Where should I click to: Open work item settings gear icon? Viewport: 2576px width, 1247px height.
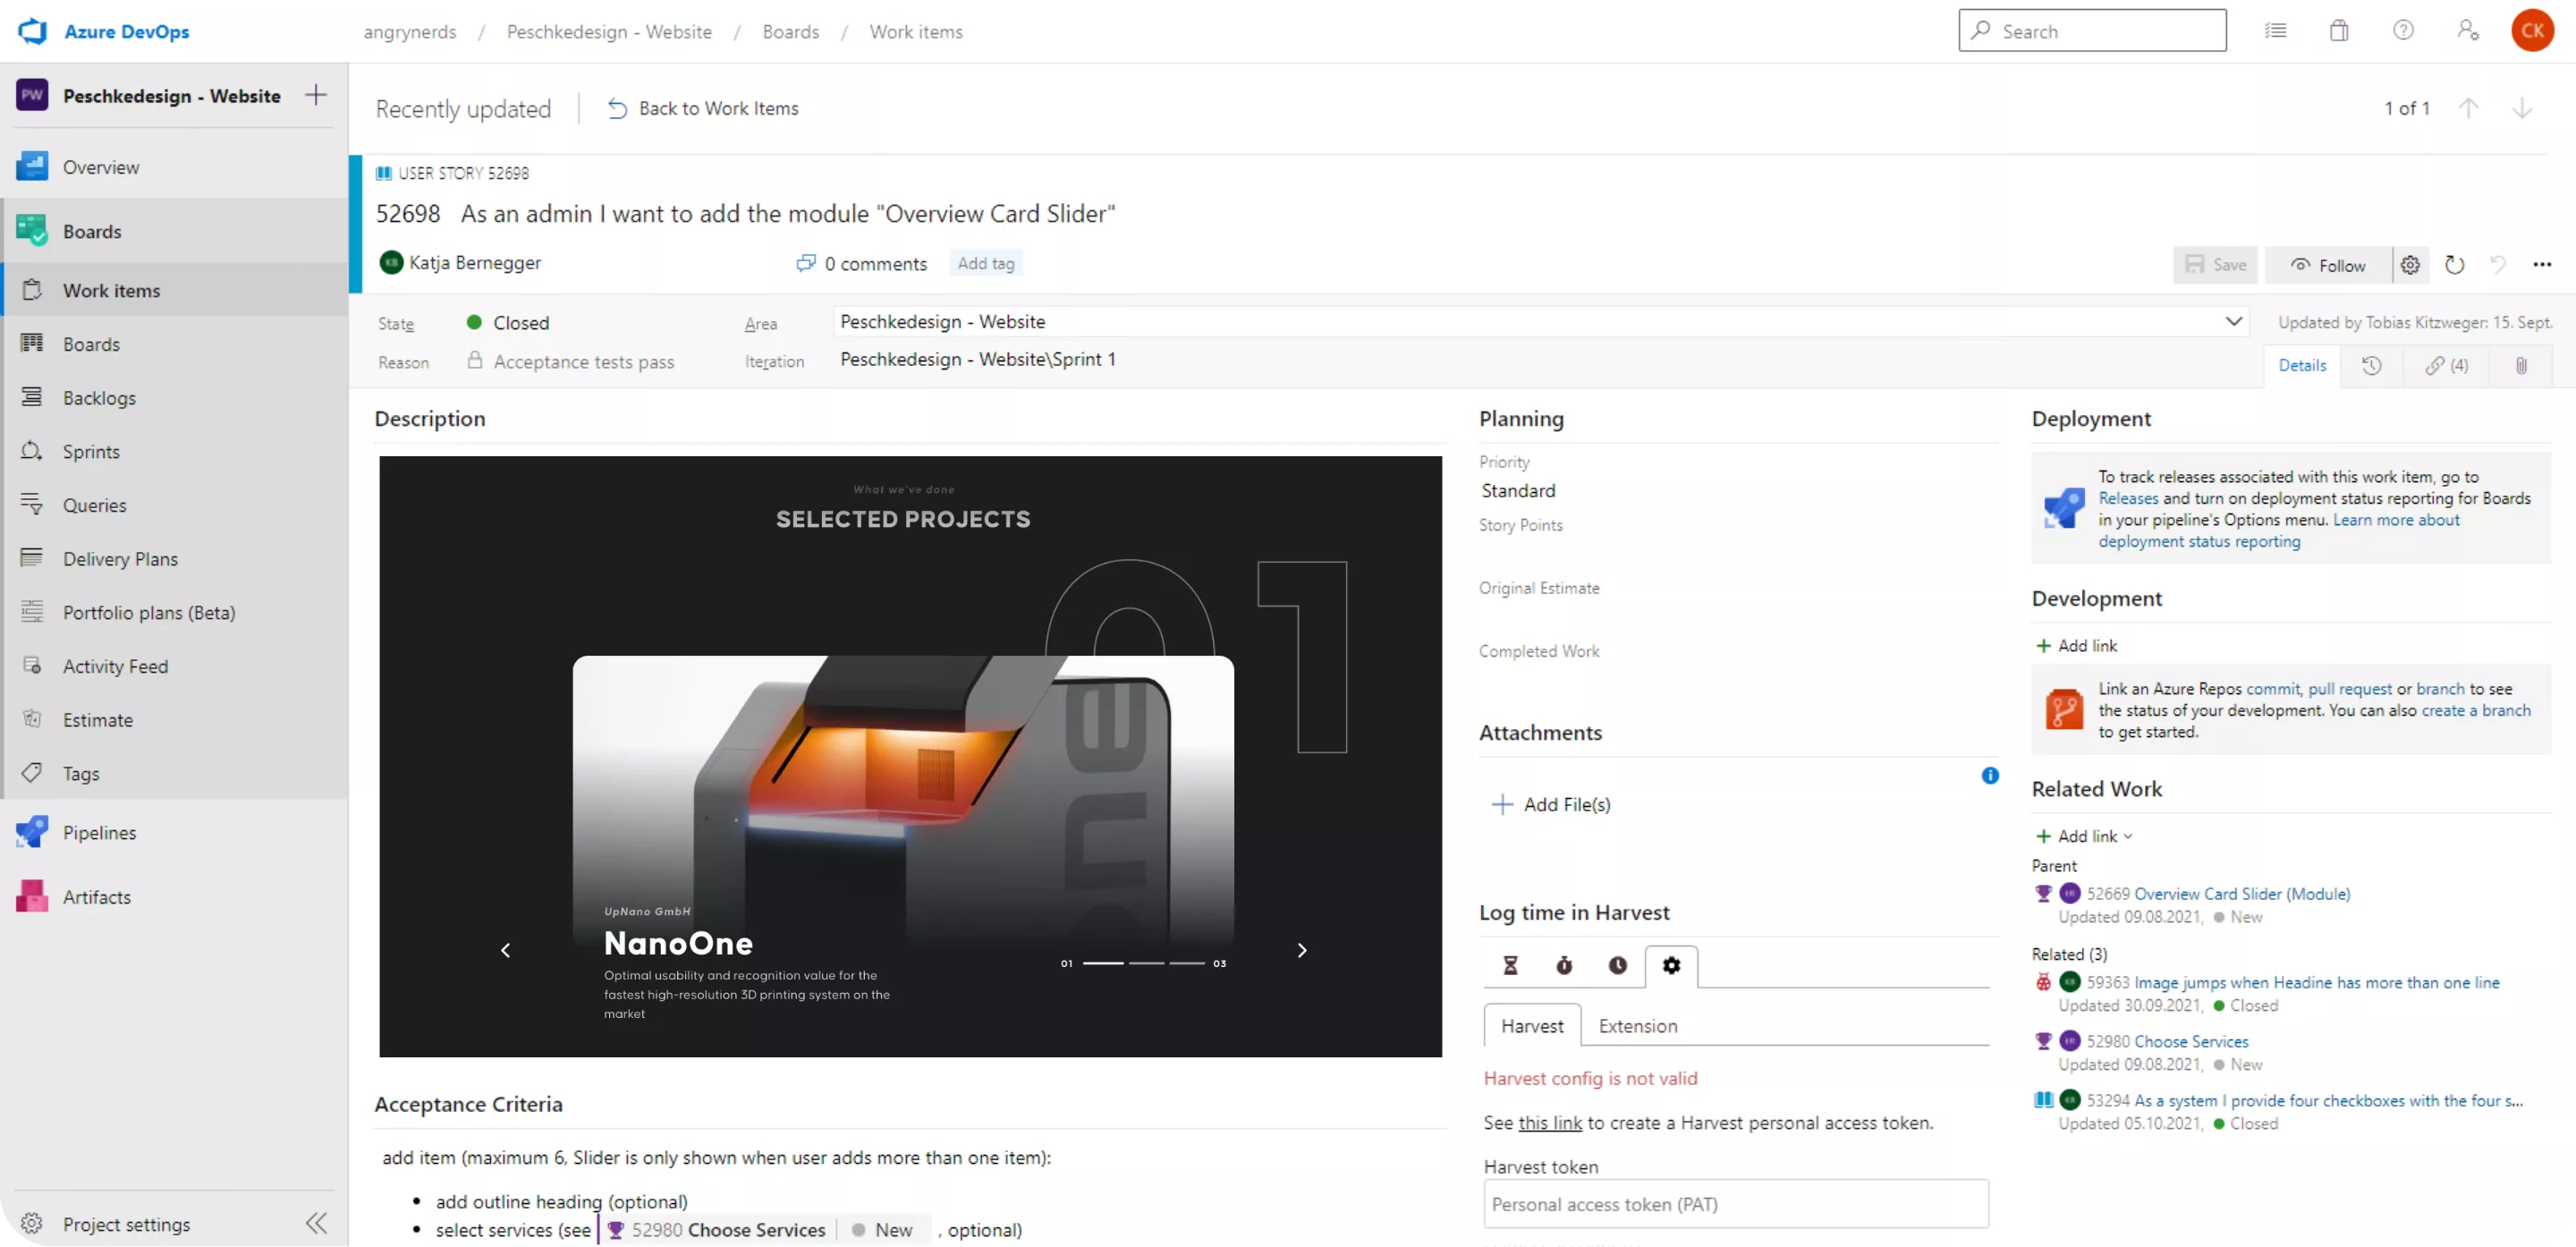[x=2410, y=265]
